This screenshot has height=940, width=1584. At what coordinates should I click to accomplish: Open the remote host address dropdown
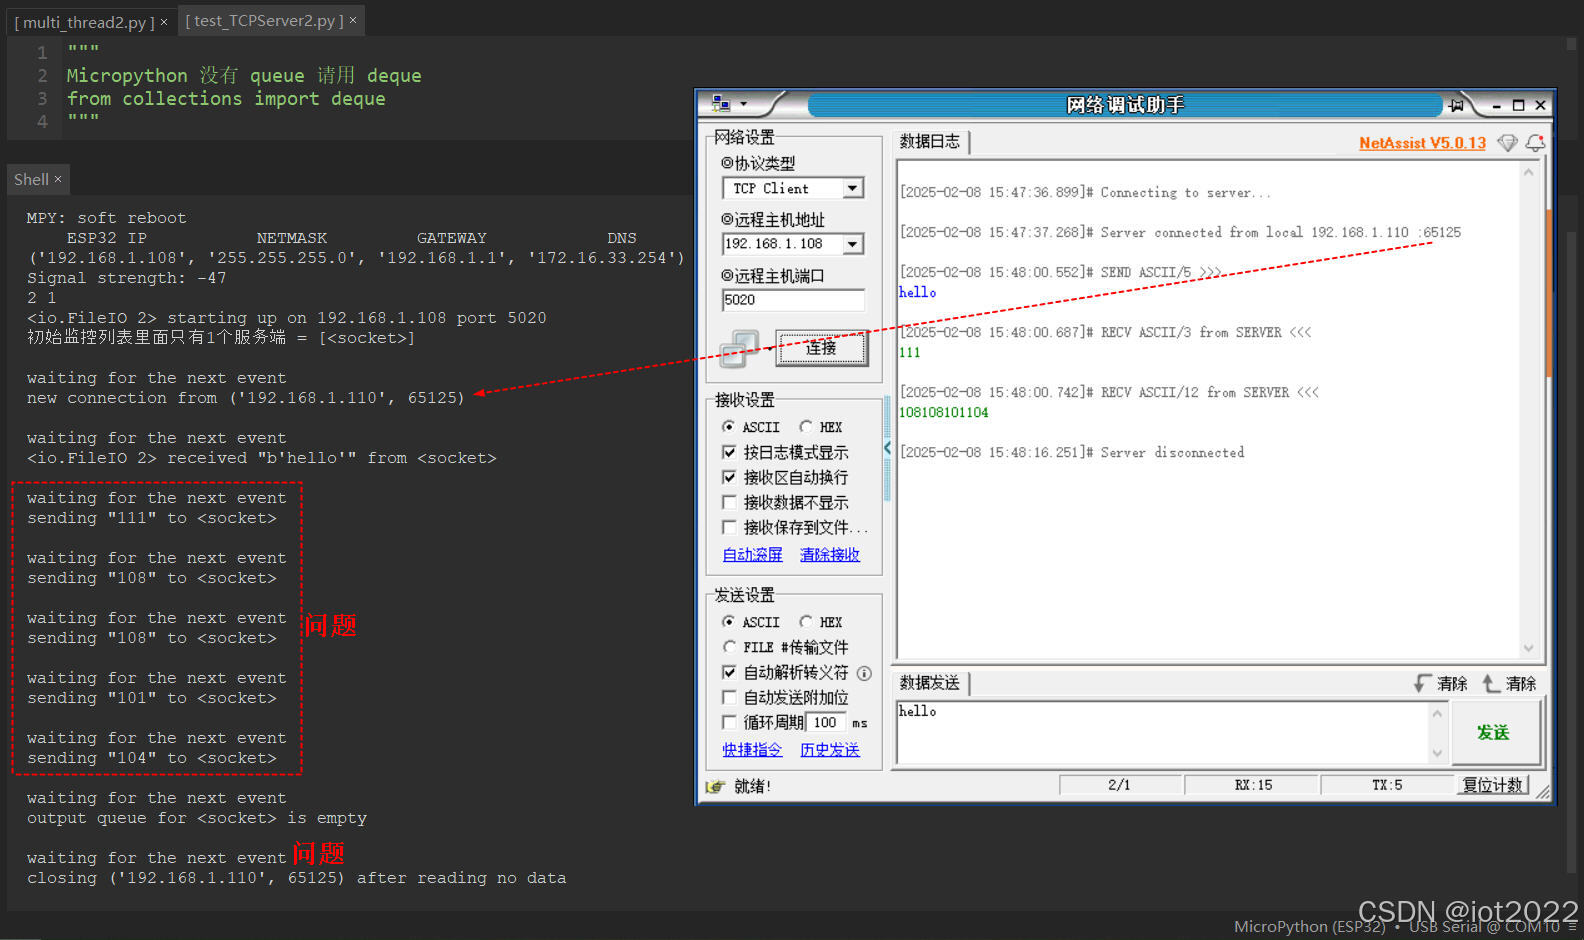pos(852,244)
